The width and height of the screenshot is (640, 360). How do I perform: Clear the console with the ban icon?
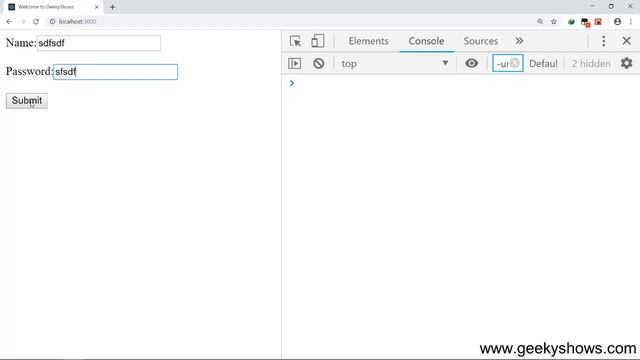pyautogui.click(x=319, y=63)
